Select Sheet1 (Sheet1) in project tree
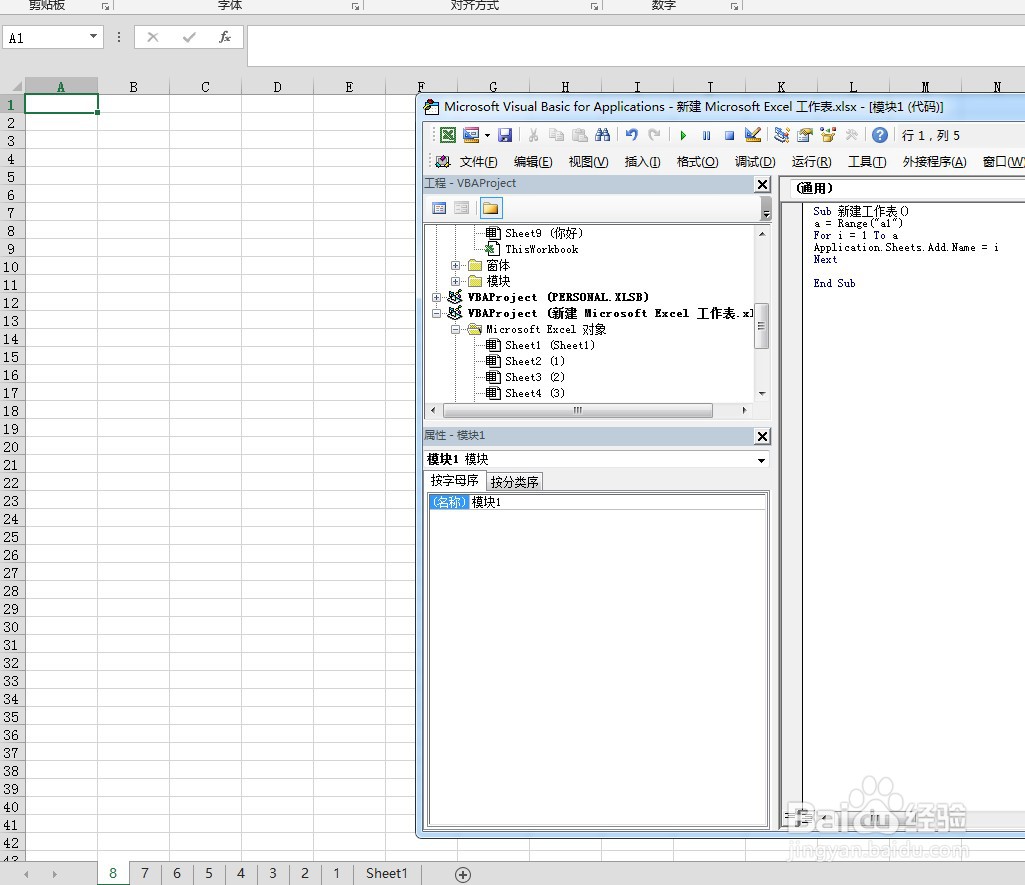Image resolution: width=1025 pixels, height=885 pixels. click(550, 345)
